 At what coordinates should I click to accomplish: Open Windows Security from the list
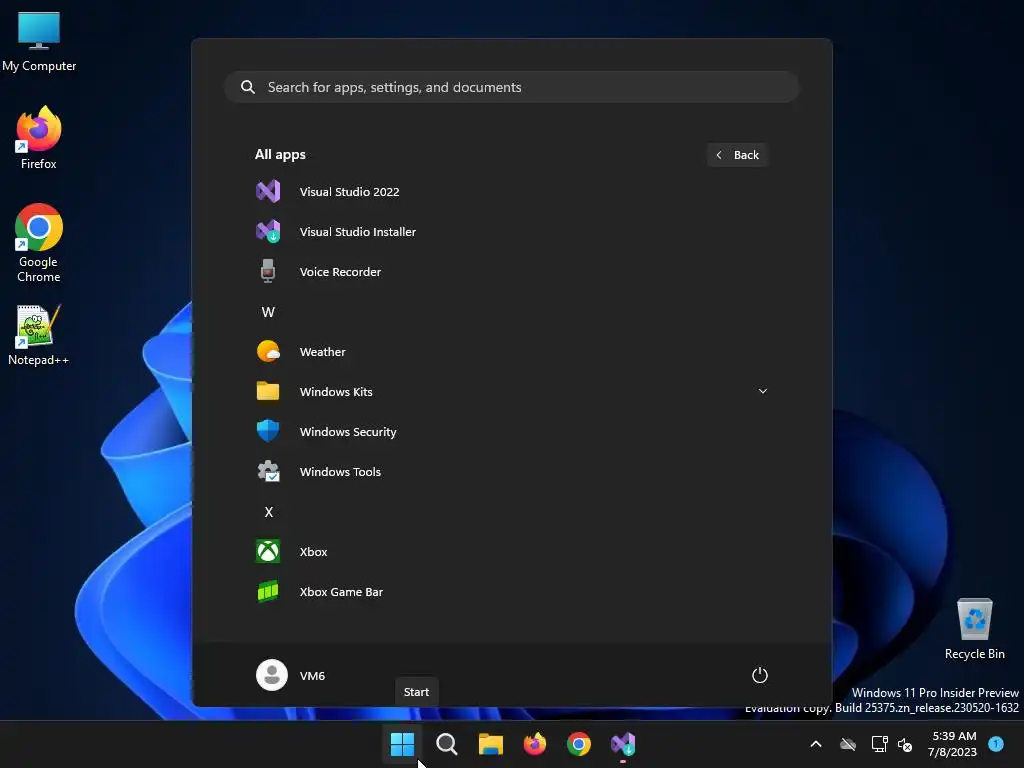tap(511, 432)
